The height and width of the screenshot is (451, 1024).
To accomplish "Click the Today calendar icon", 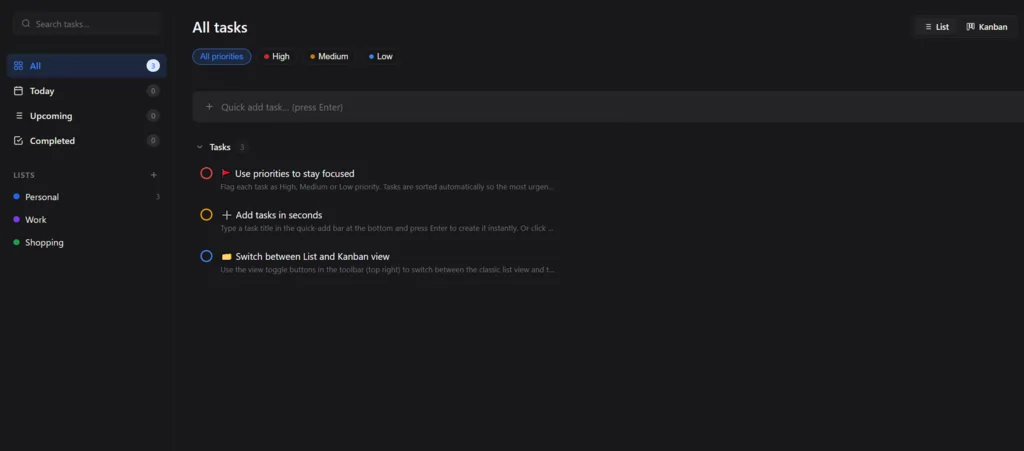I will [18, 91].
